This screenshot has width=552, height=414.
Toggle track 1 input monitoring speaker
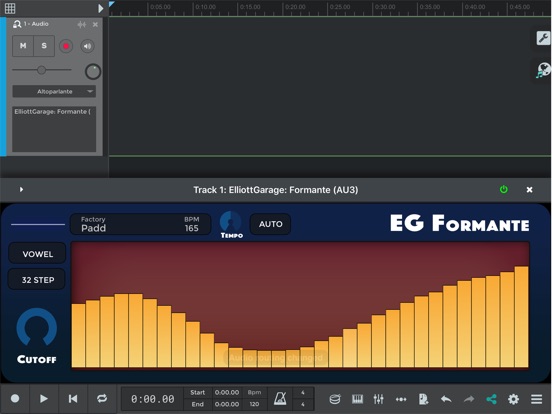[87, 46]
